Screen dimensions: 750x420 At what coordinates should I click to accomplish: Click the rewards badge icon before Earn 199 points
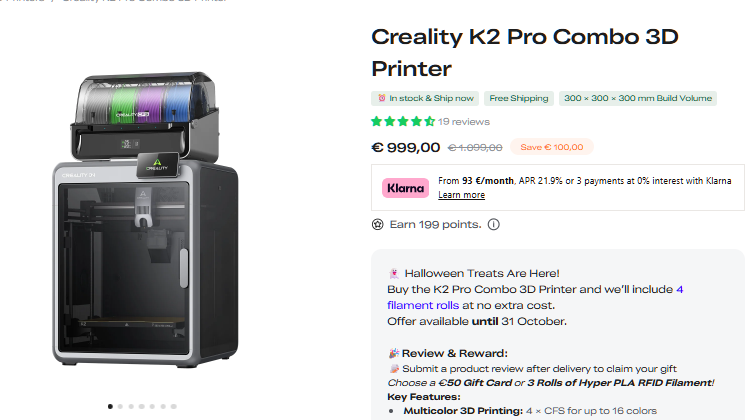[377, 225]
